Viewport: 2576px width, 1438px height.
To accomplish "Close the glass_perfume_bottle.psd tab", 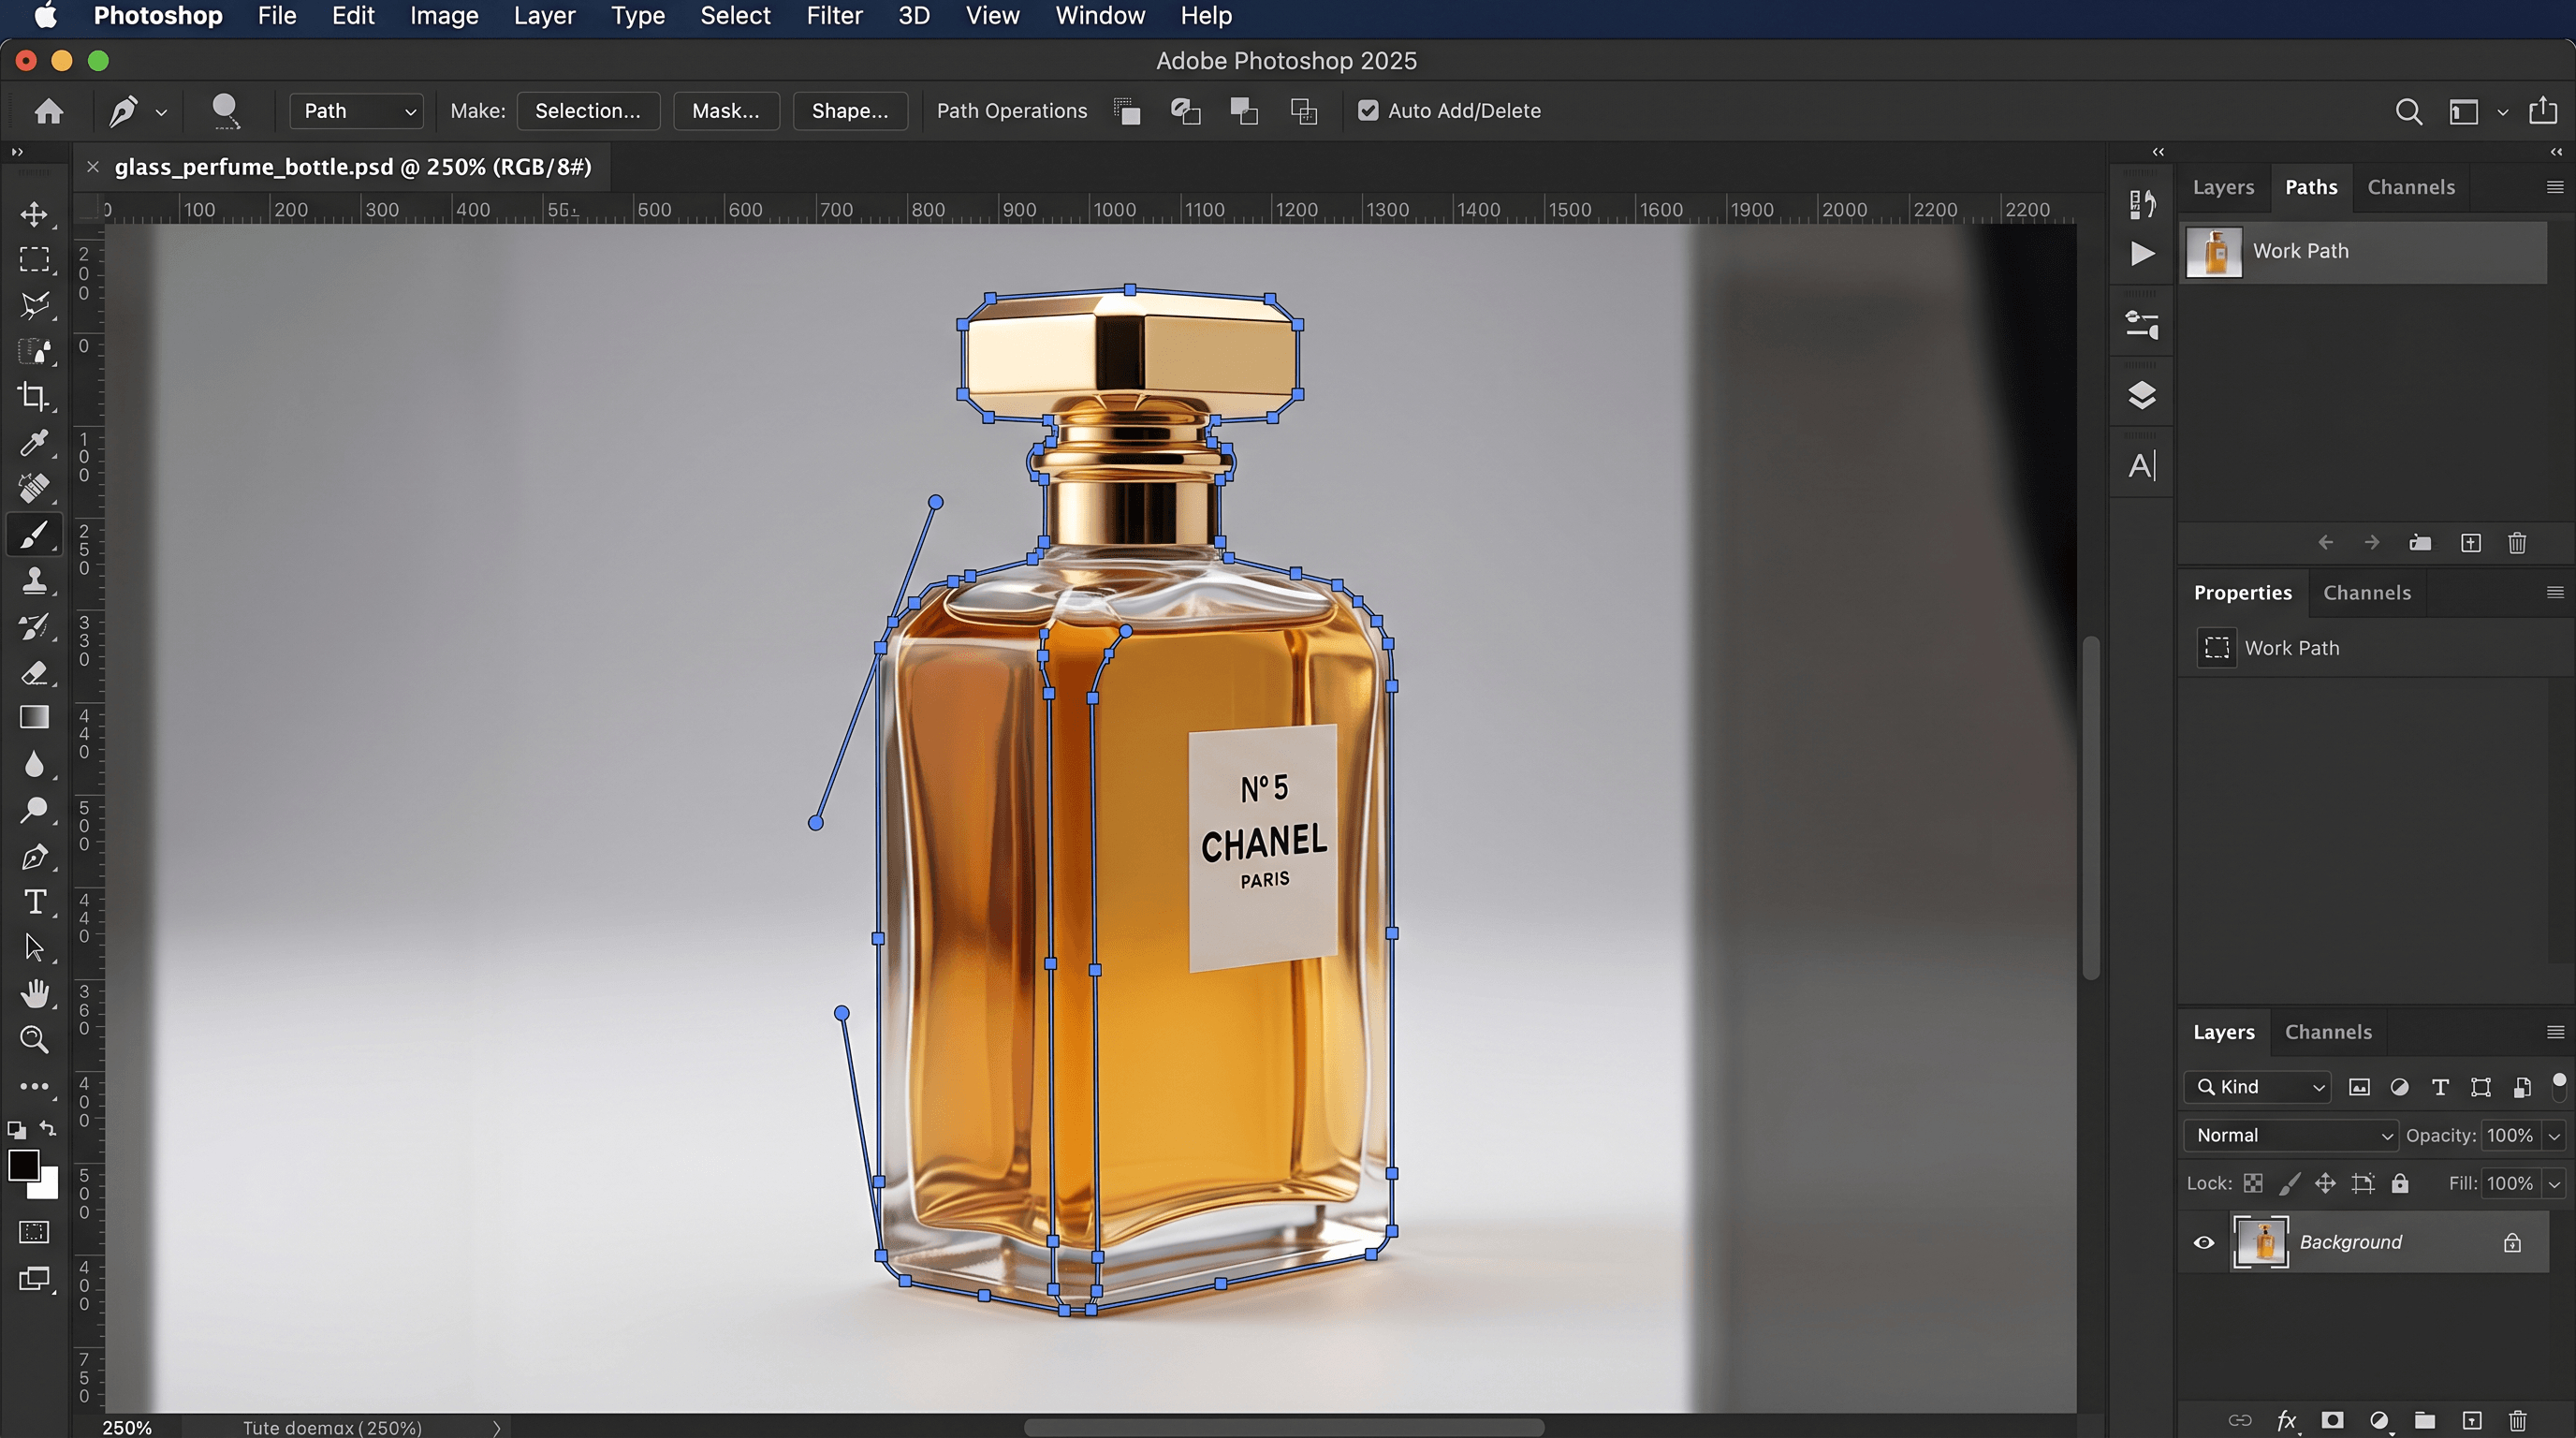I will pos(93,167).
